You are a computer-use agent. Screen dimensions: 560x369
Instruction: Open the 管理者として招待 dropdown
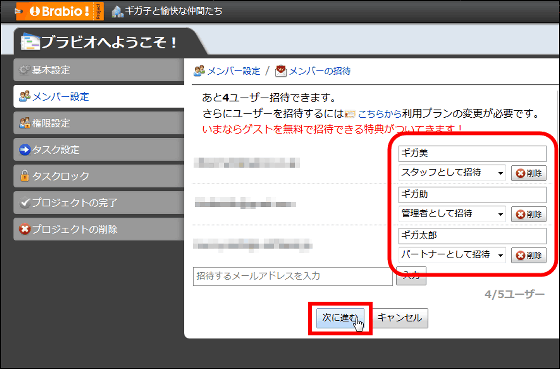pyautogui.click(x=452, y=214)
